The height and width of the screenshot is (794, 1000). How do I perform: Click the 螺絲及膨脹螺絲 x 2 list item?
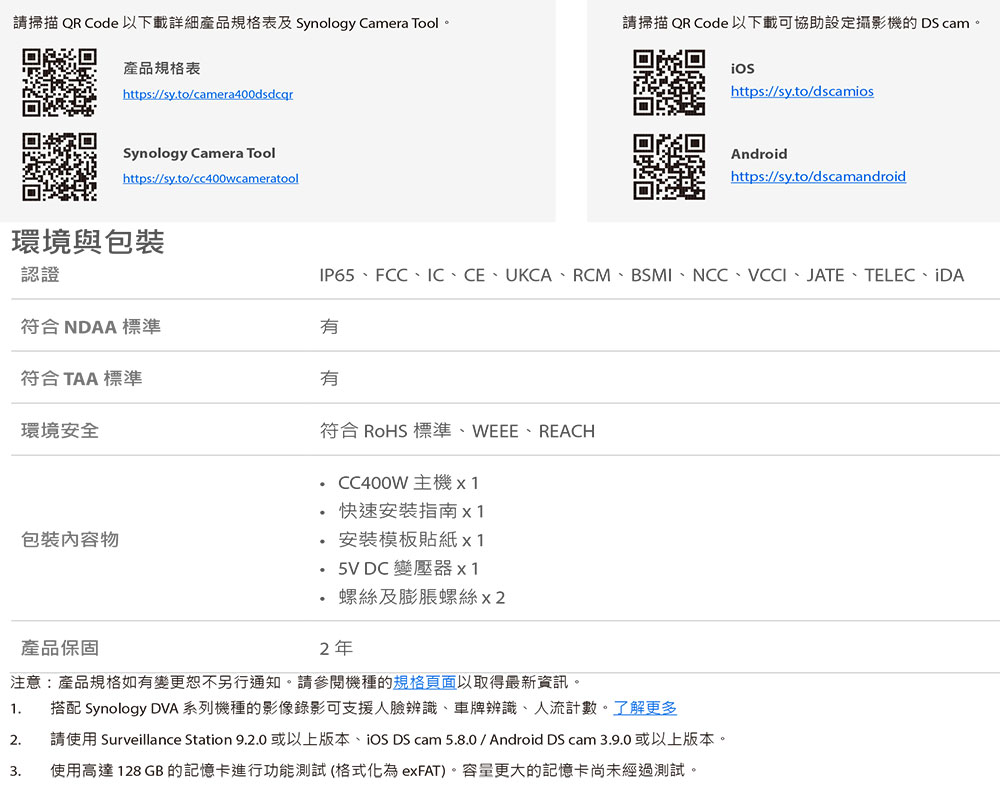pyautogui.click(x=422, y=598)
